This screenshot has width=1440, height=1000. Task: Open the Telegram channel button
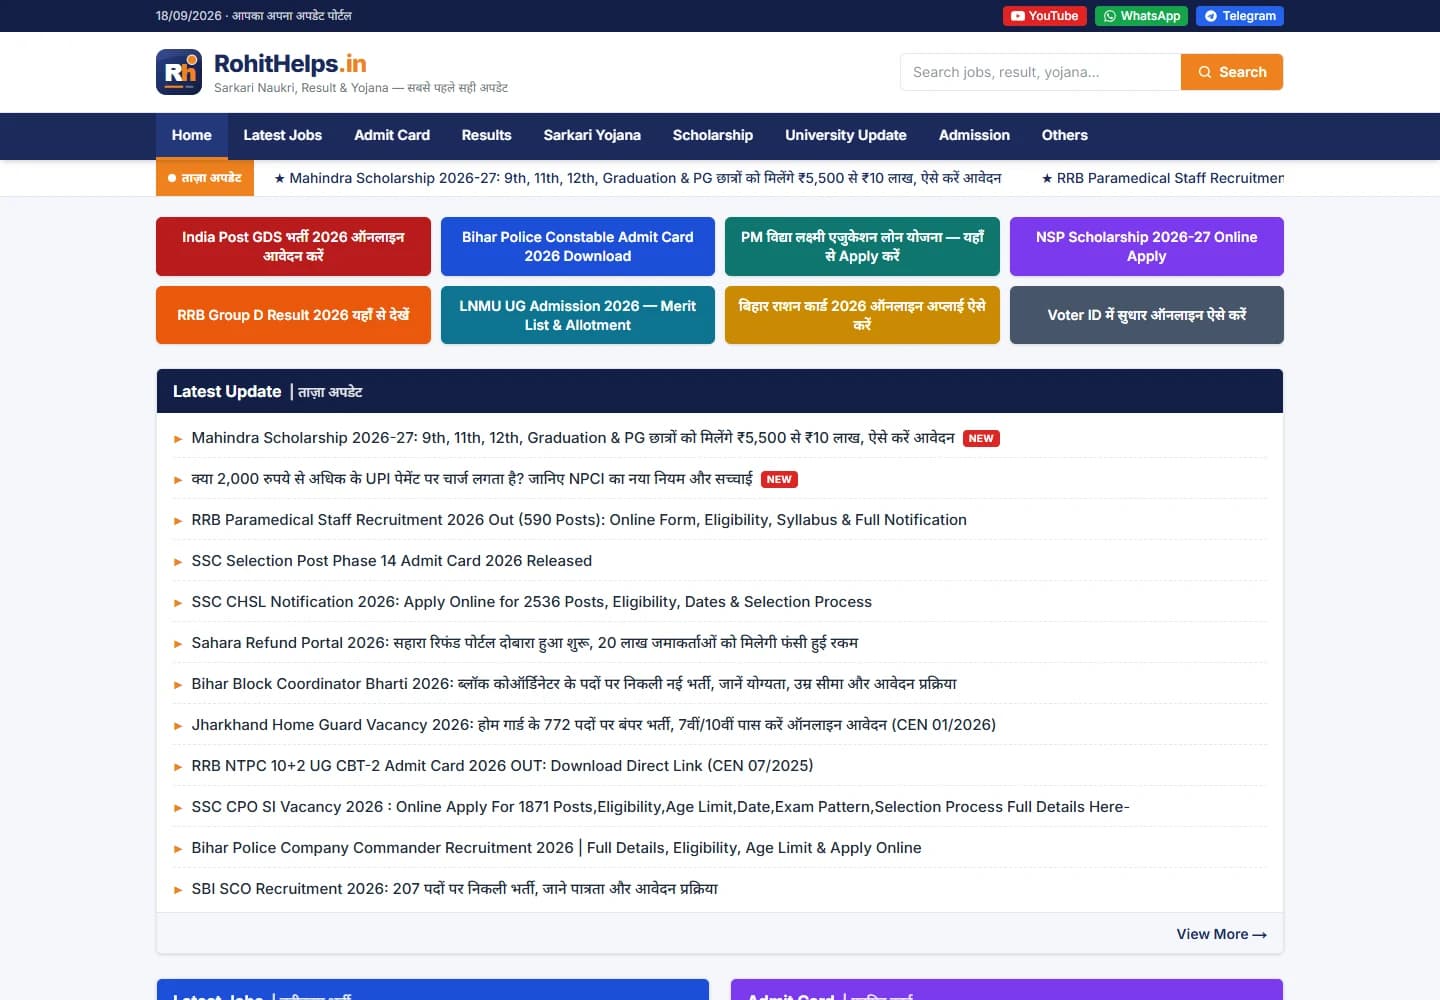coord(1240,16)
